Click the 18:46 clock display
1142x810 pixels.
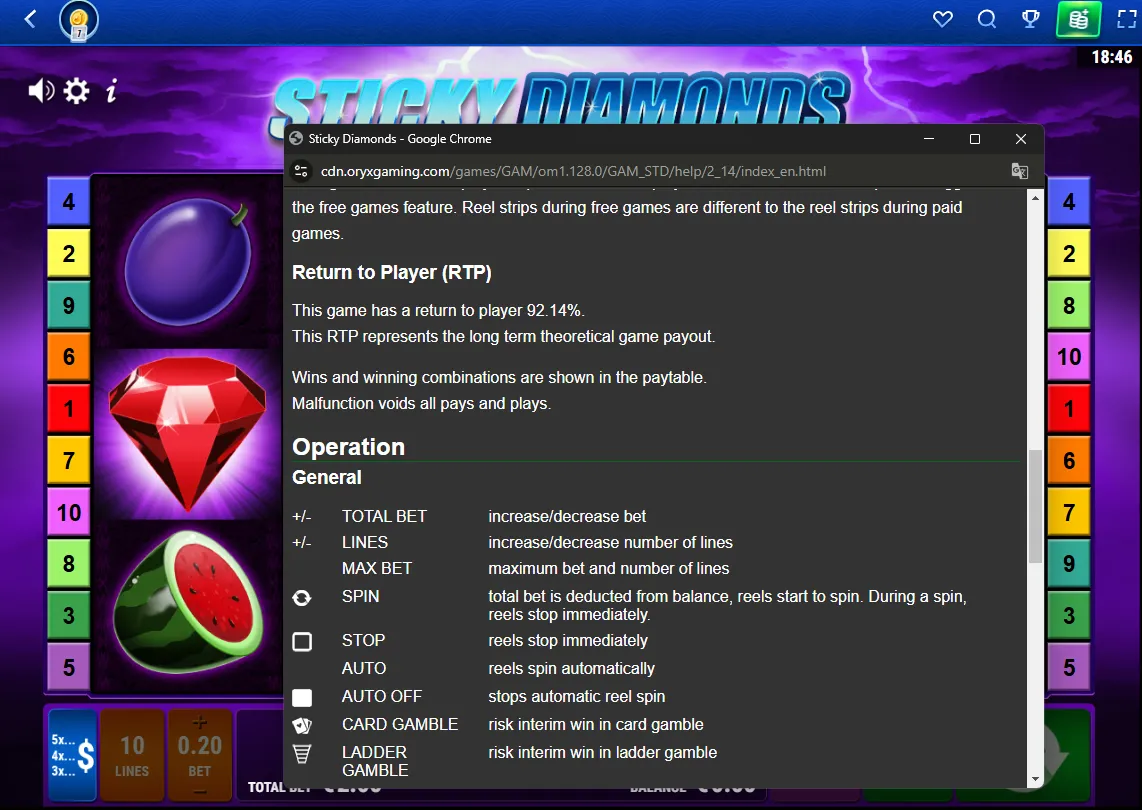(x=1112, y=57)
